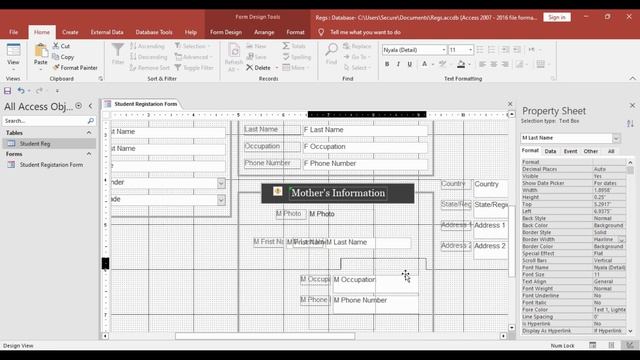Align text left
The height and width of the screenshot is (360, 640).
click(482, 64)
